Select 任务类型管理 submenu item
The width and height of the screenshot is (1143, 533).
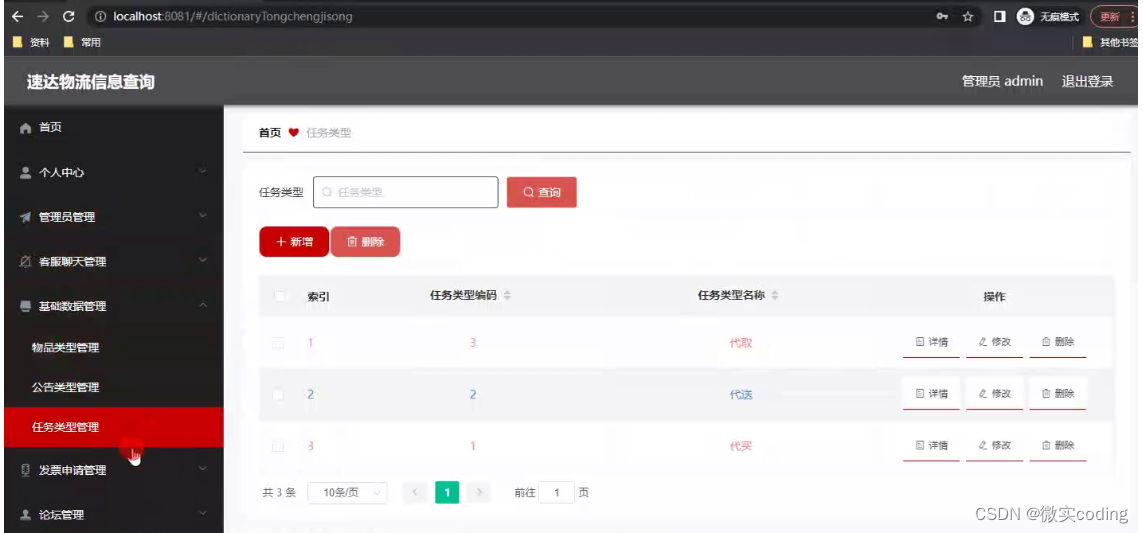pyautogui.click(x=114, y=427)
